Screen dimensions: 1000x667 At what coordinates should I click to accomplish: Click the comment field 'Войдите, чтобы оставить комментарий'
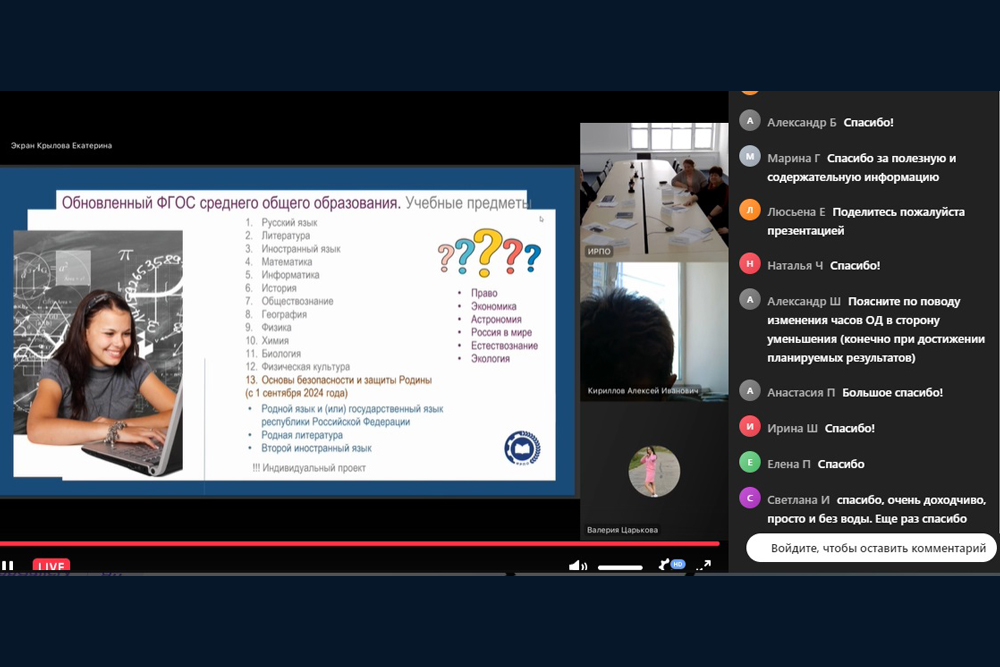870,548
